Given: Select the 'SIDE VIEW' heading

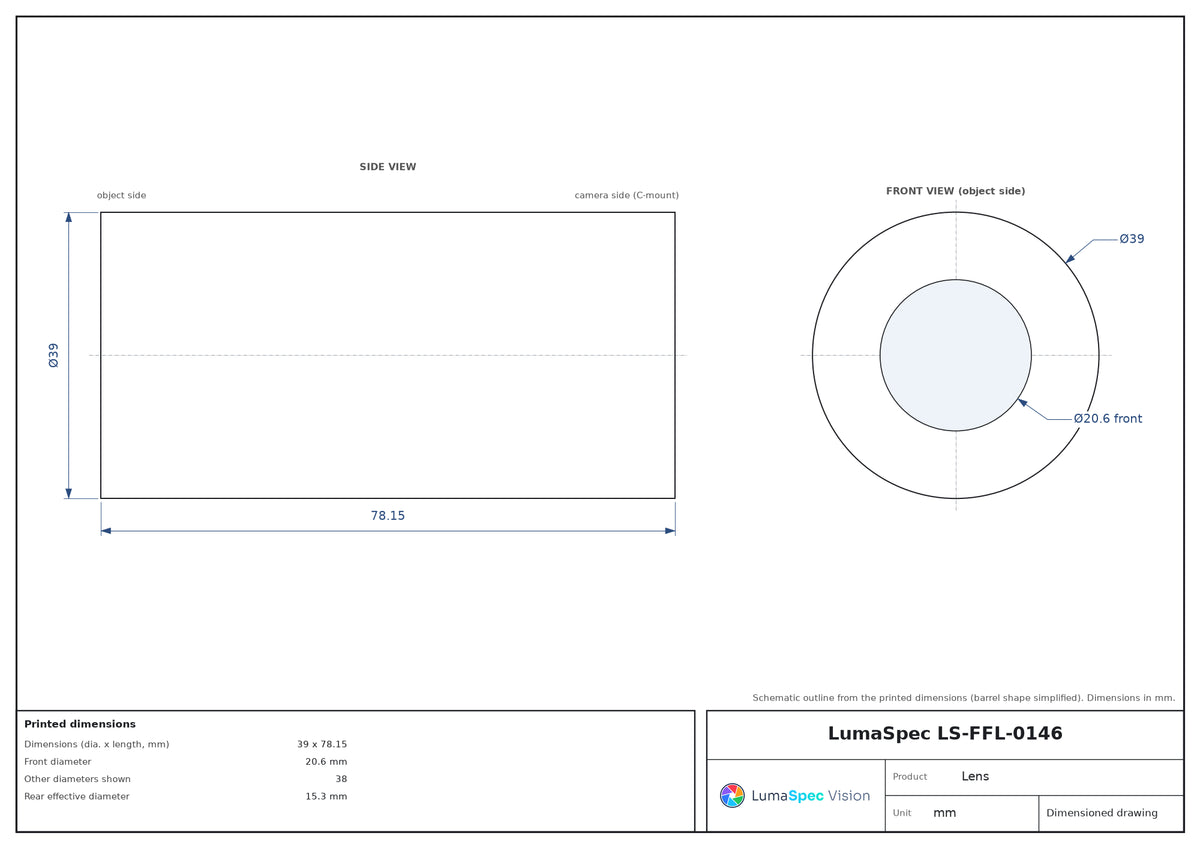Looking at the screenshot, I should click(x=388, y=167).
